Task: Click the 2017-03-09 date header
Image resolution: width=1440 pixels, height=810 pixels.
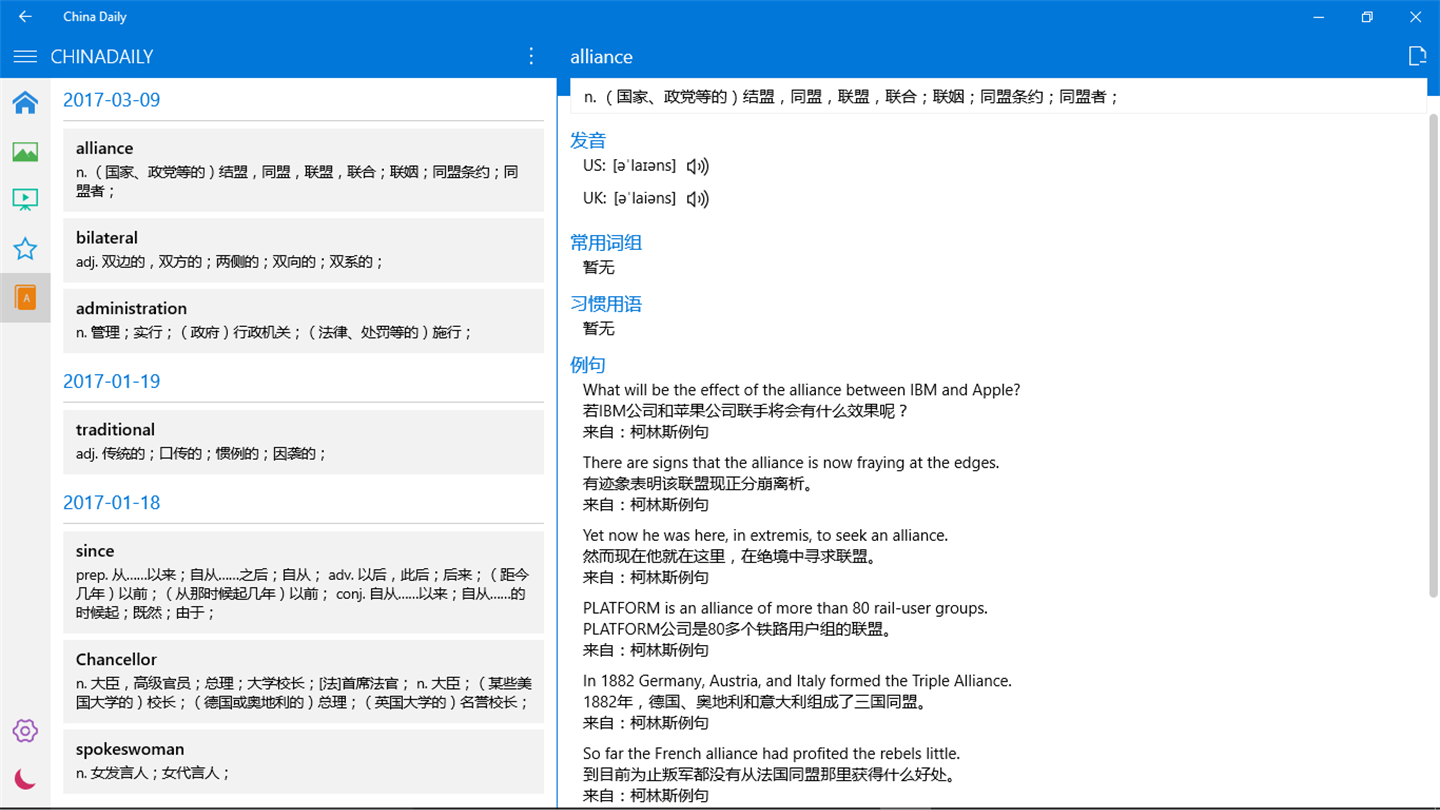Action: coord(111,100)
